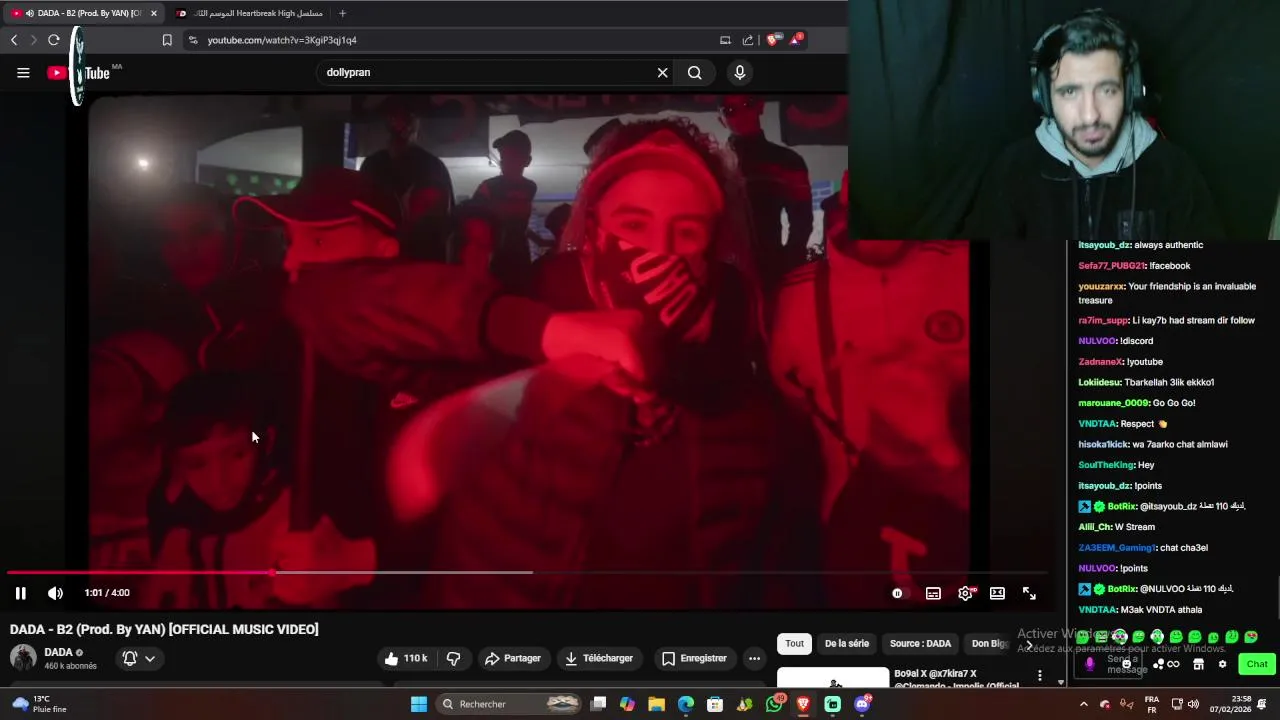Click the search magnifier button
Image resolution: width=1280 pixels, height=720 pixels.
click(694, 72)
